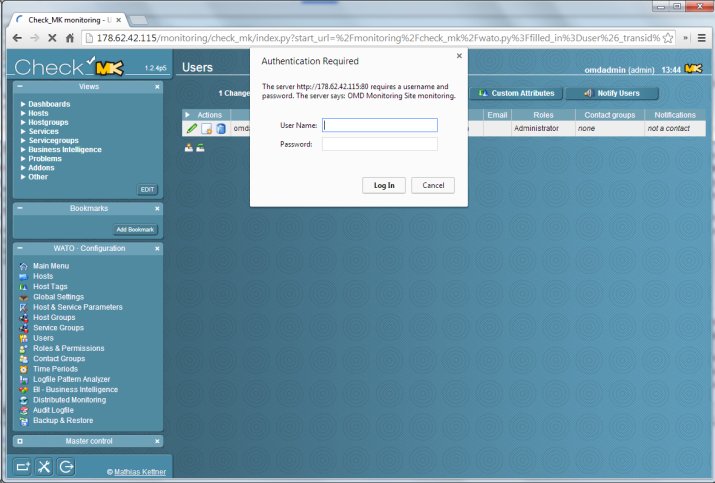Minimize the Bookmarks snapin

pos(20,208)
